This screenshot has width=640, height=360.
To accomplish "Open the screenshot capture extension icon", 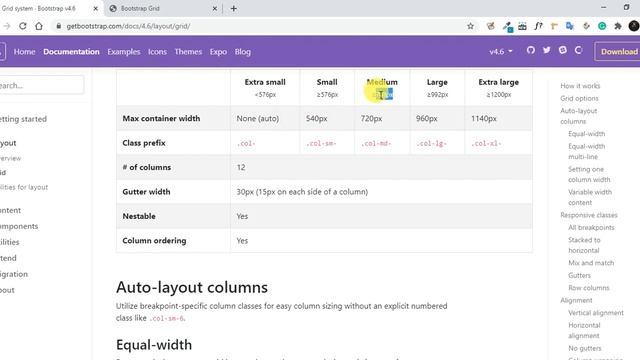I will point(522,26).
